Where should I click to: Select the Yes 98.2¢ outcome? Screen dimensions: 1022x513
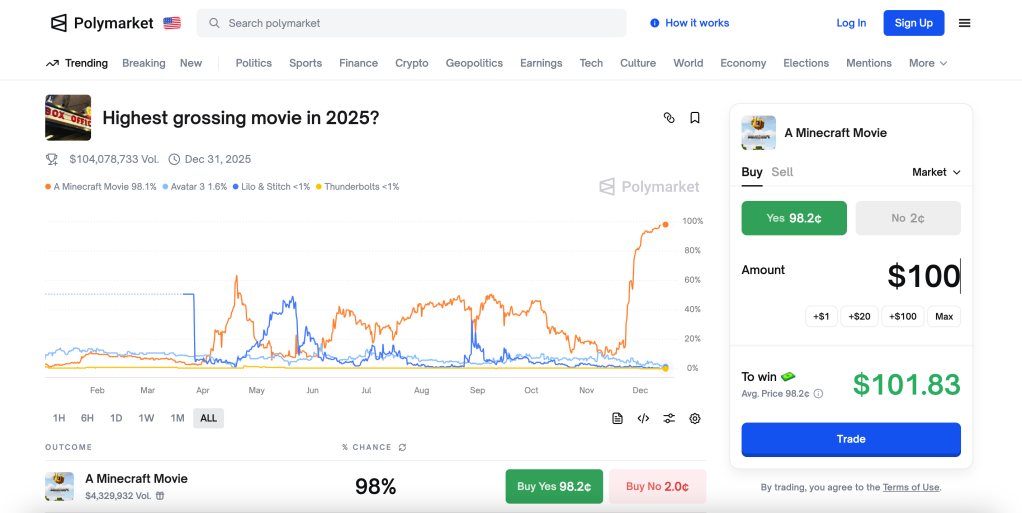coord(794,218)
